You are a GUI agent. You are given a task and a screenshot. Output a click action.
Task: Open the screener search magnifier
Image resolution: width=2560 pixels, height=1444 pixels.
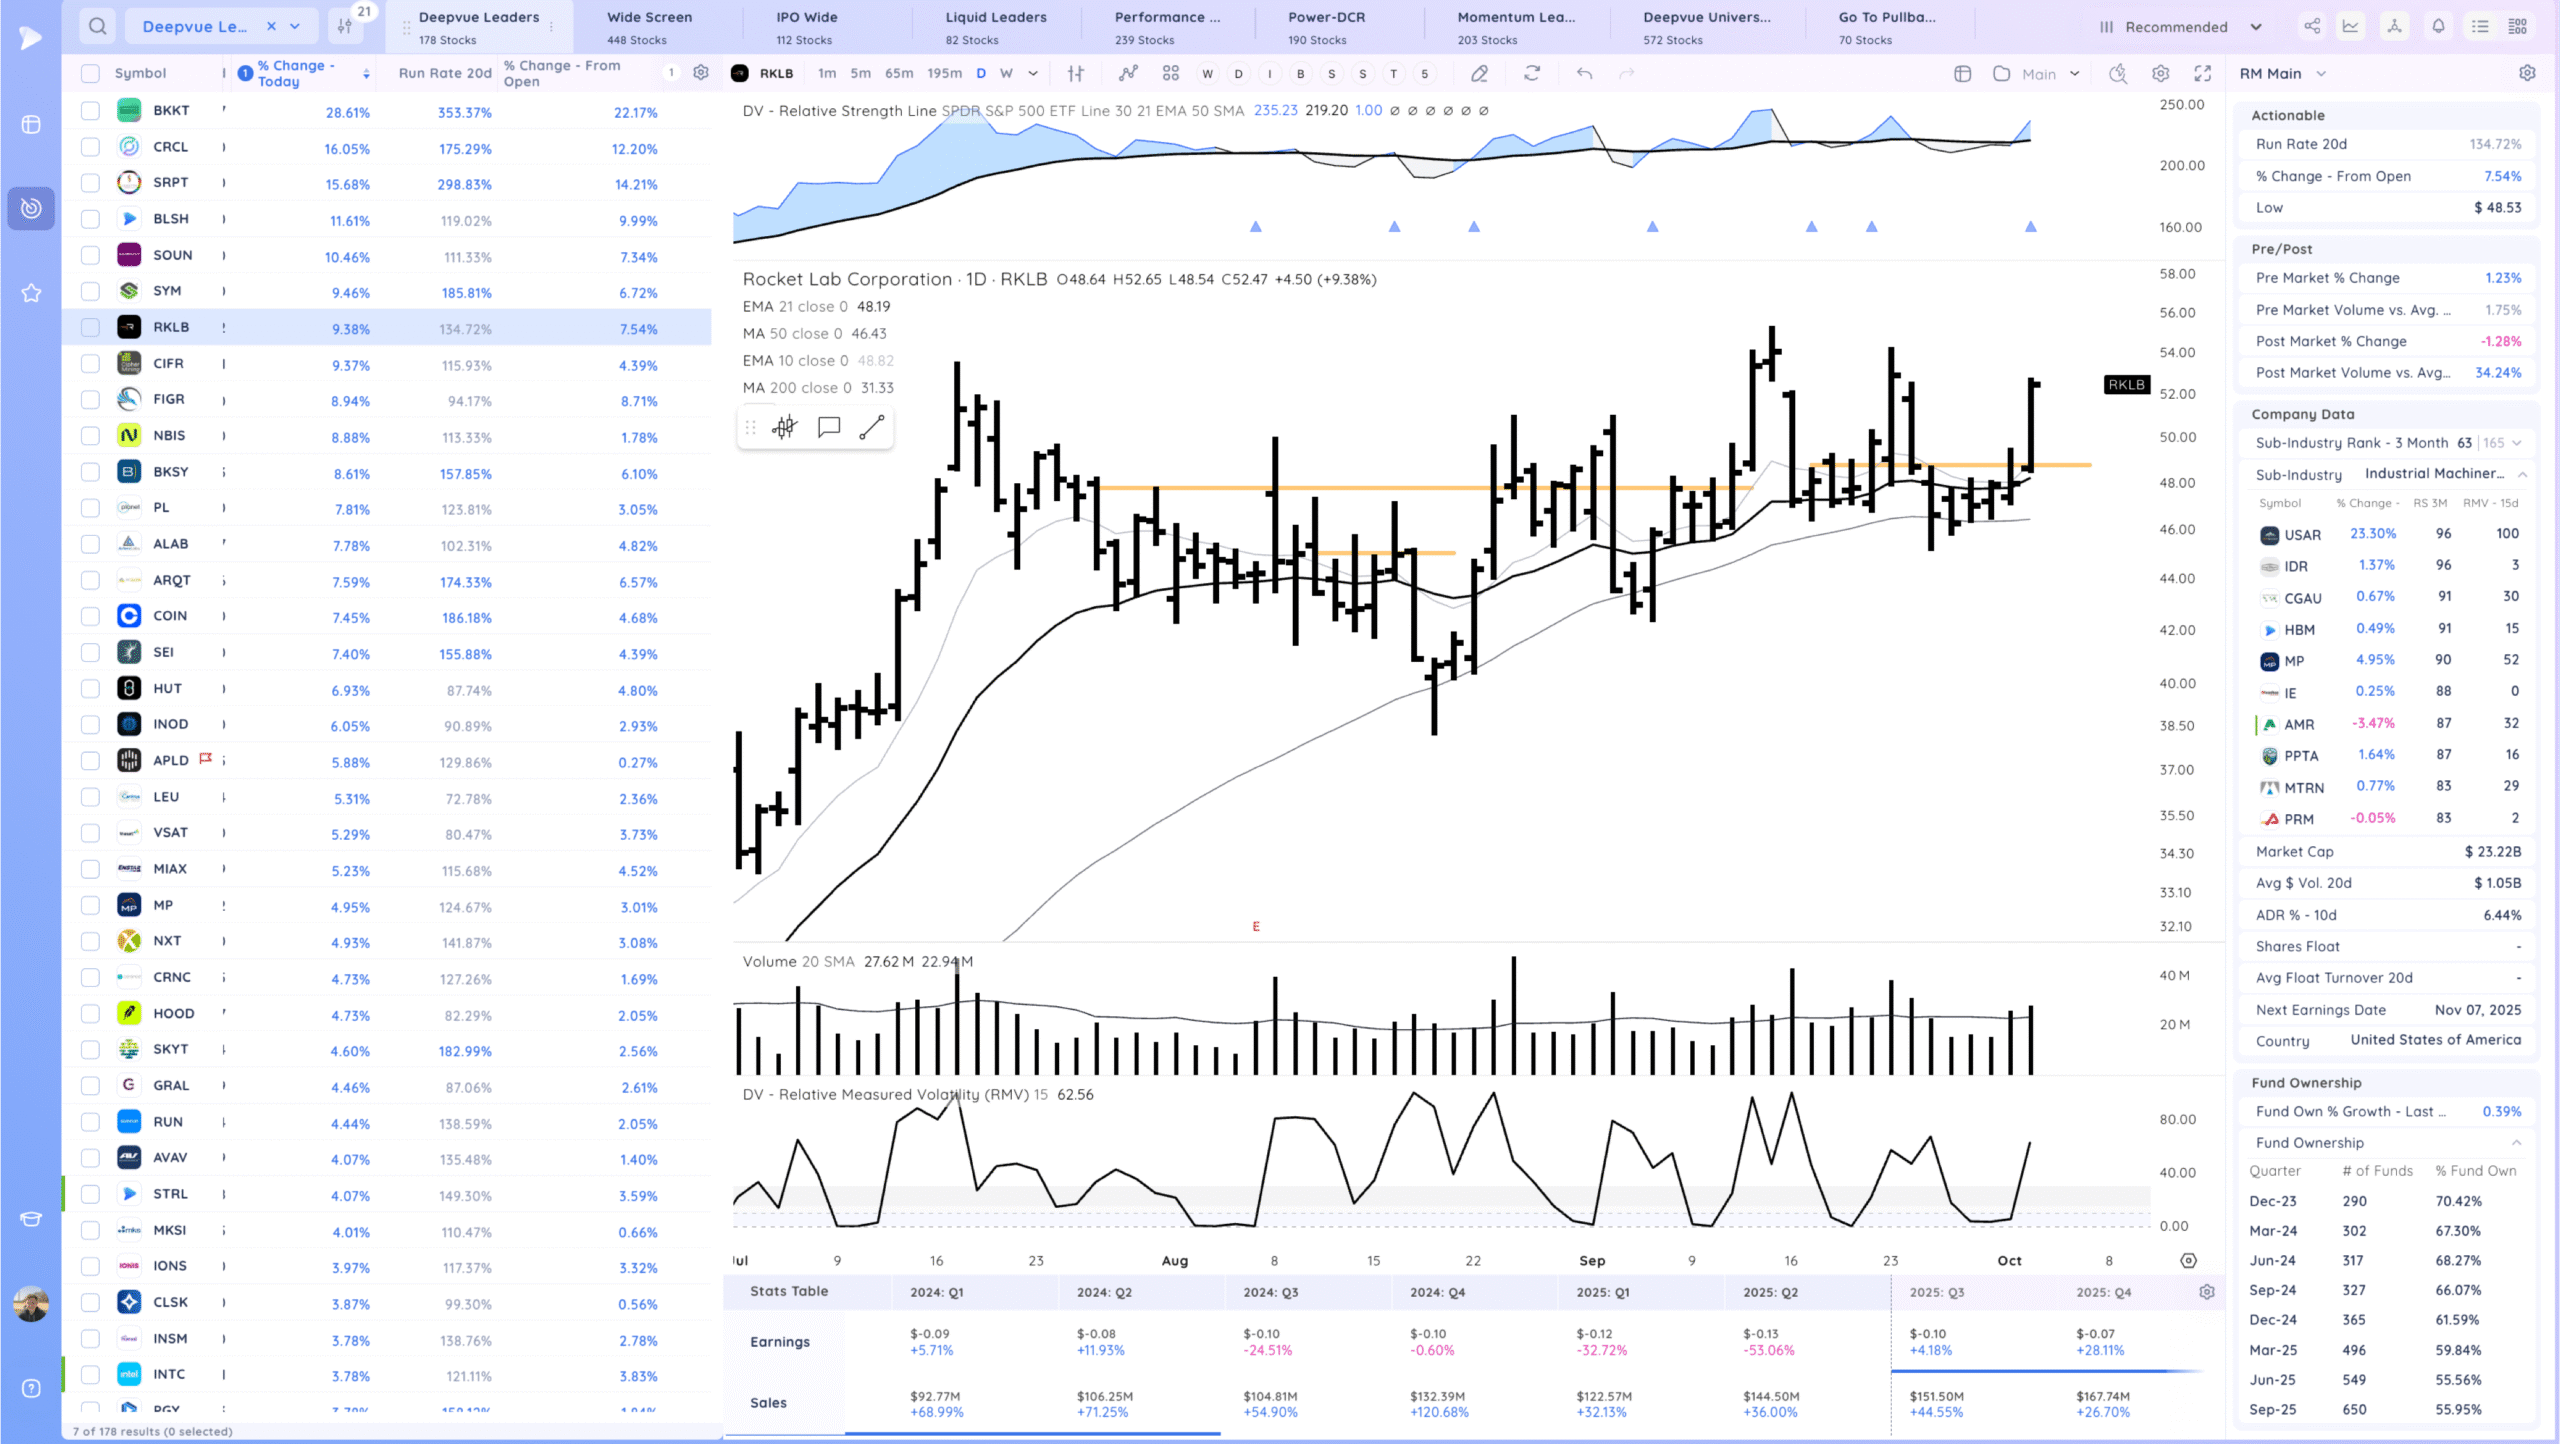pos(97,26)
